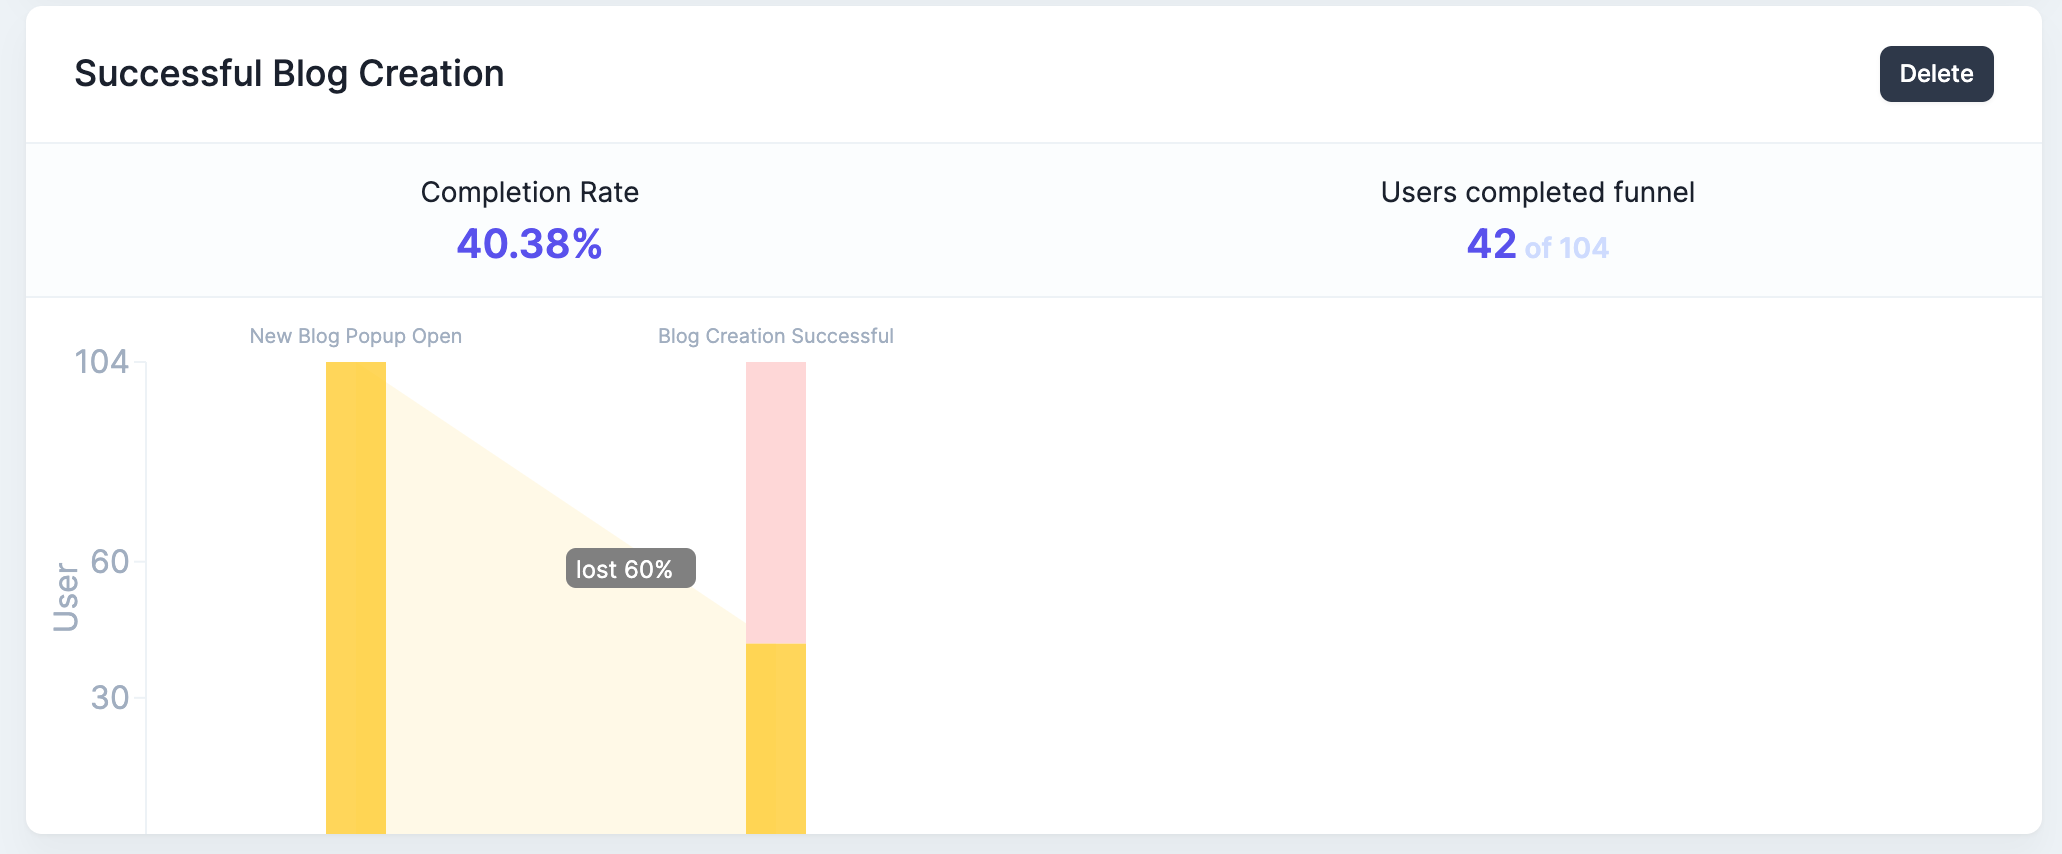Click the 'Blog Creation Successful' step label
This screenshot has height=854, width=2062.
point(776,336)
